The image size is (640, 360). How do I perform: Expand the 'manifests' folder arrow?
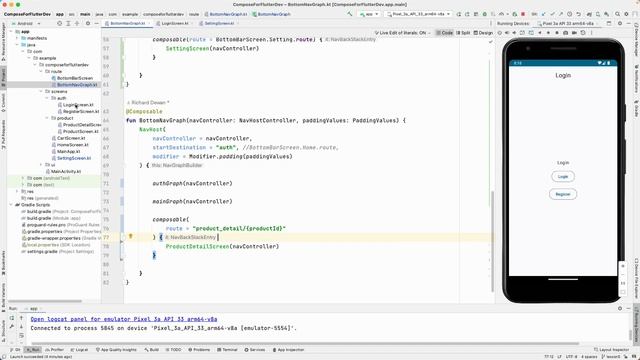pyautogui.click(x=18, y=38)
